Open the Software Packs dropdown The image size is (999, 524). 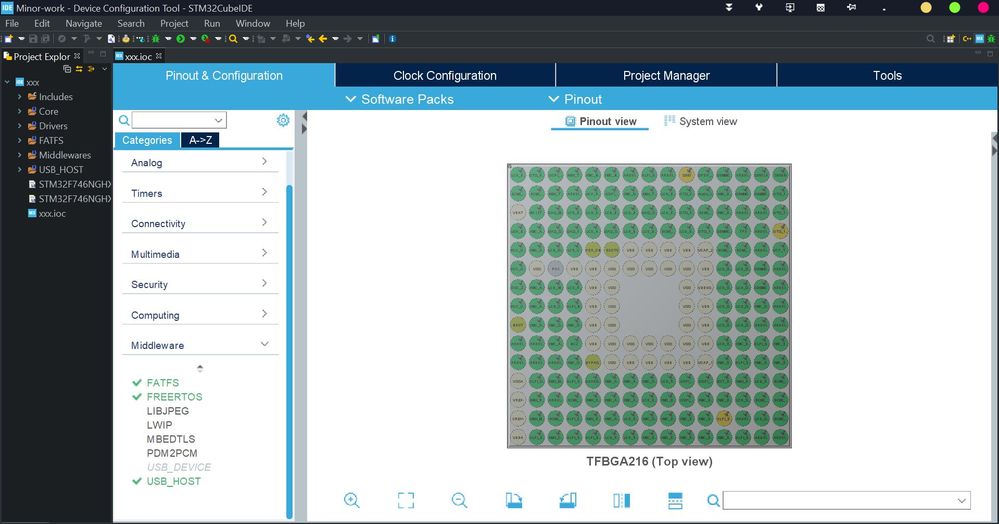click(x=399, y=99)
